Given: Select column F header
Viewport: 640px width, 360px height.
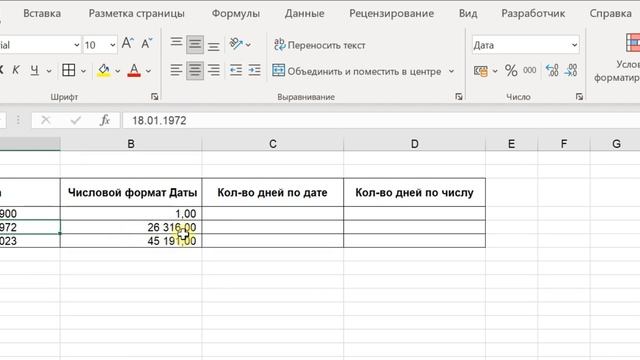Looking at the screenshot, I should [x=564, y=144].
